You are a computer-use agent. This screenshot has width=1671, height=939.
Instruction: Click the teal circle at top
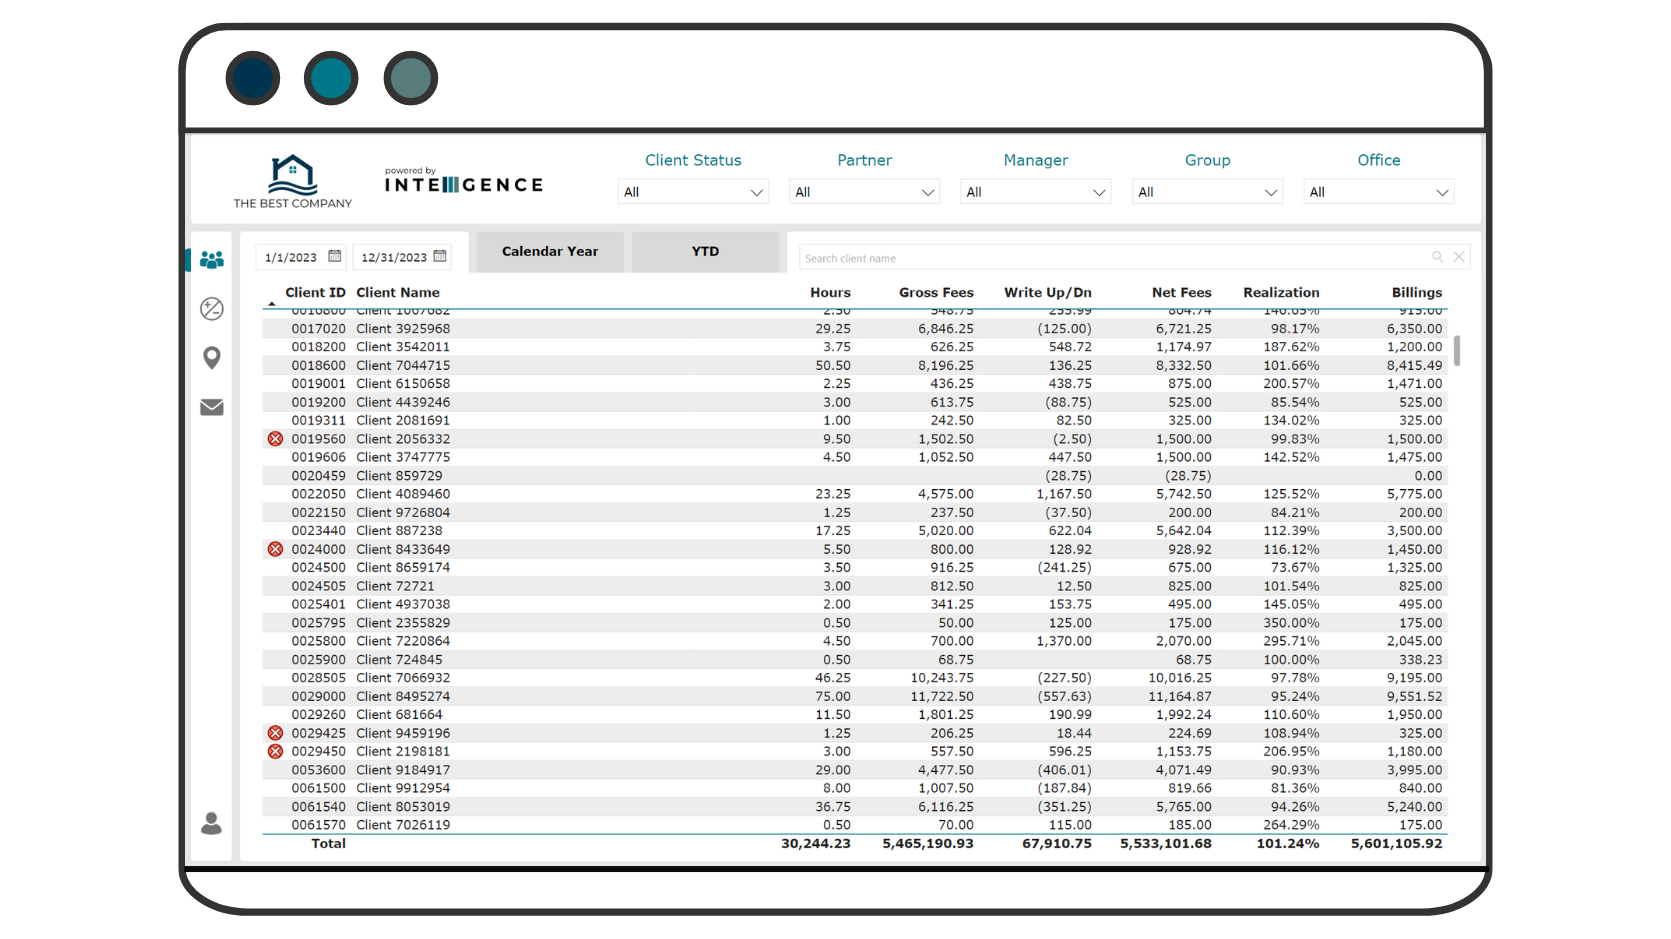point(331,78)
